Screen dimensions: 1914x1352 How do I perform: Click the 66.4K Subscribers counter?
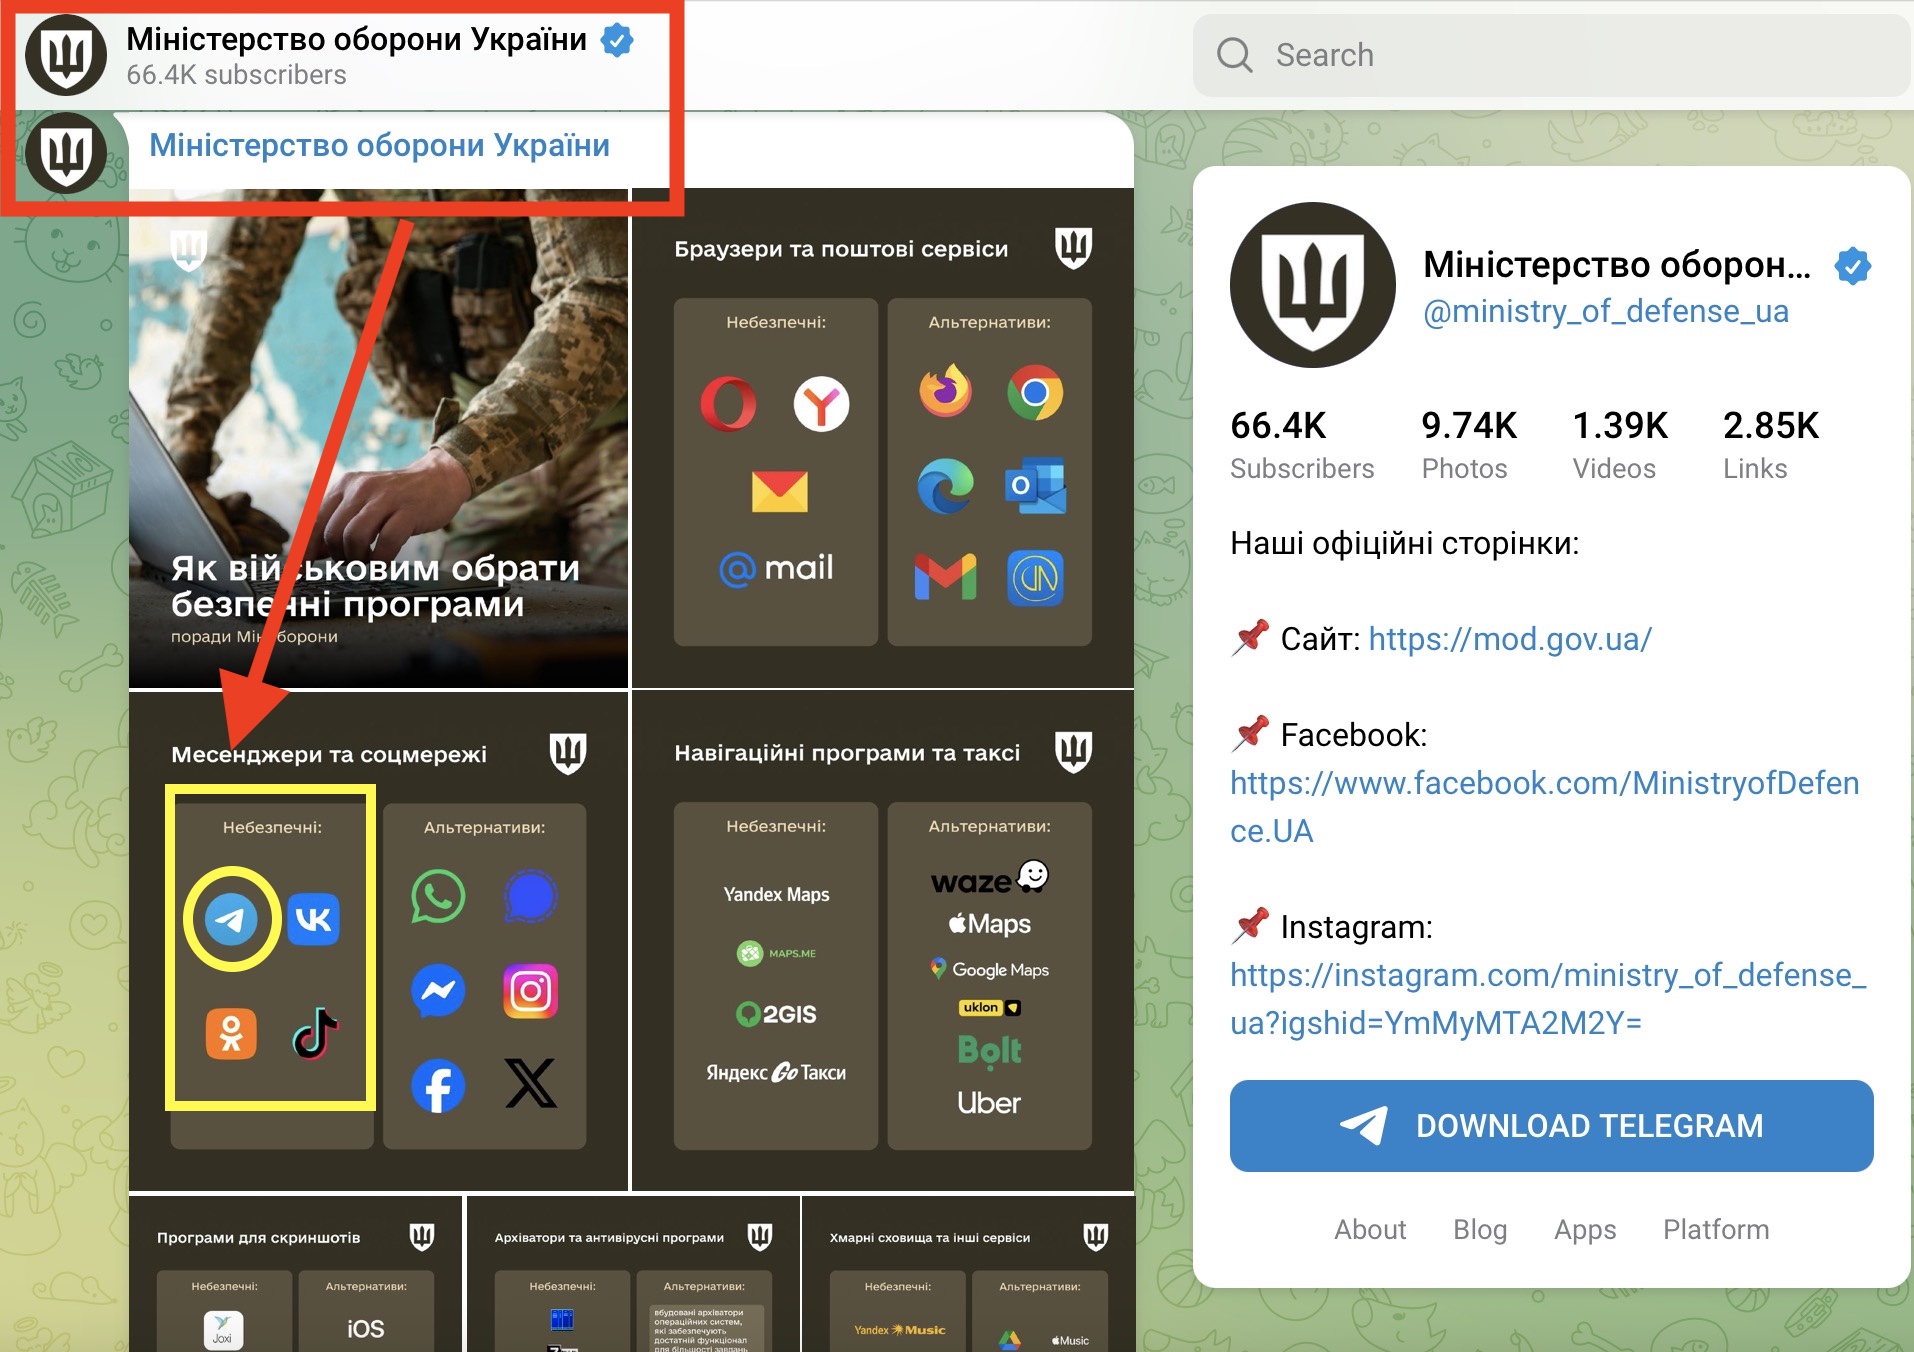tap(1302, 445)
